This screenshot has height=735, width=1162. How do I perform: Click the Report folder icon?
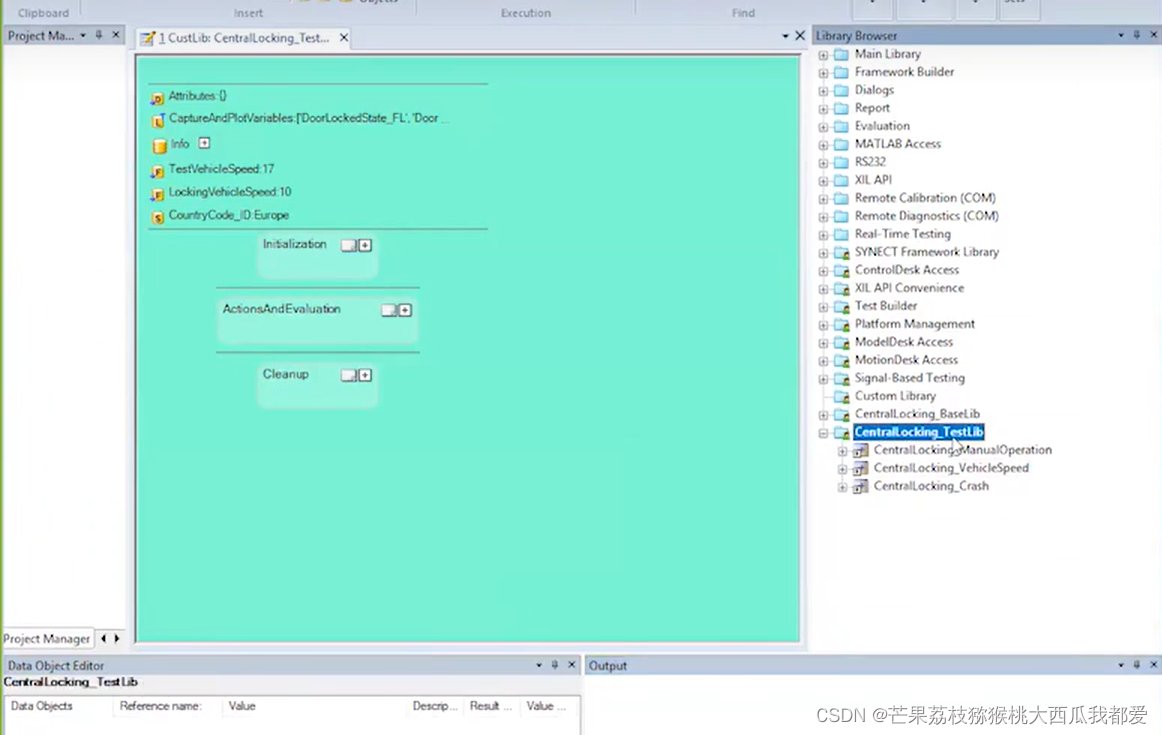tap(841, 108)
